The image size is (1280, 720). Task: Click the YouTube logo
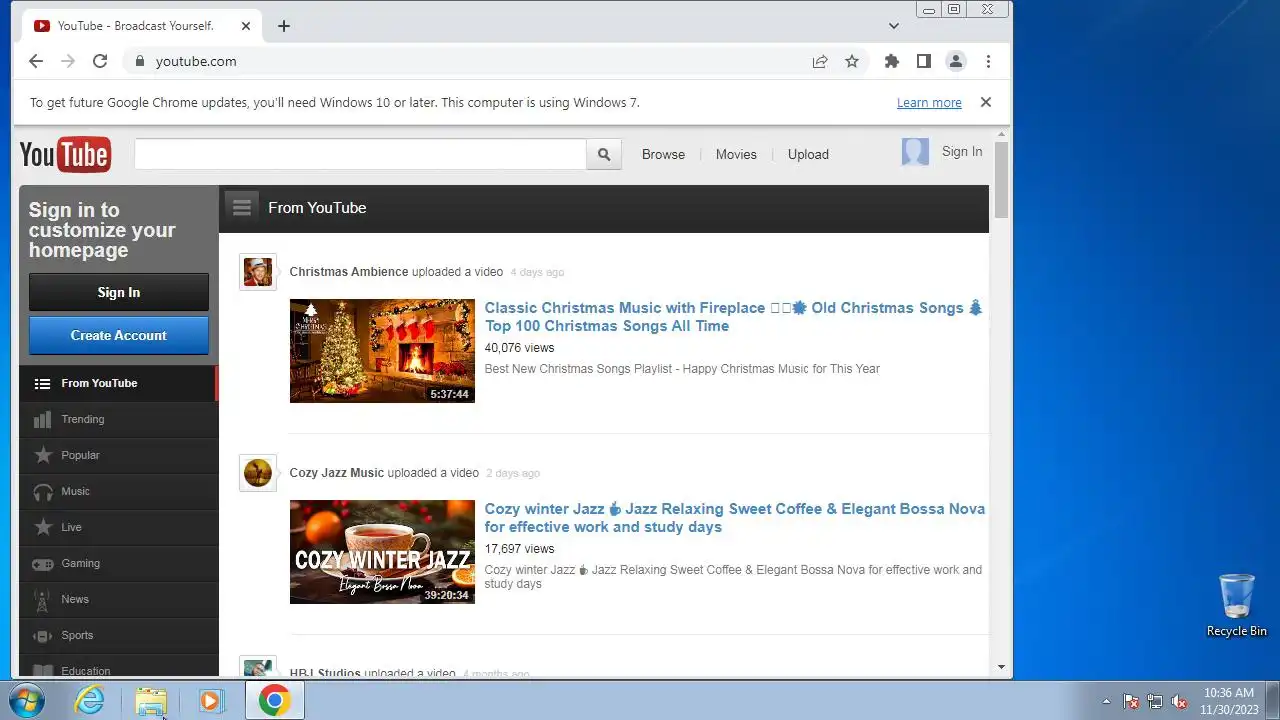(x=65, y=154)
